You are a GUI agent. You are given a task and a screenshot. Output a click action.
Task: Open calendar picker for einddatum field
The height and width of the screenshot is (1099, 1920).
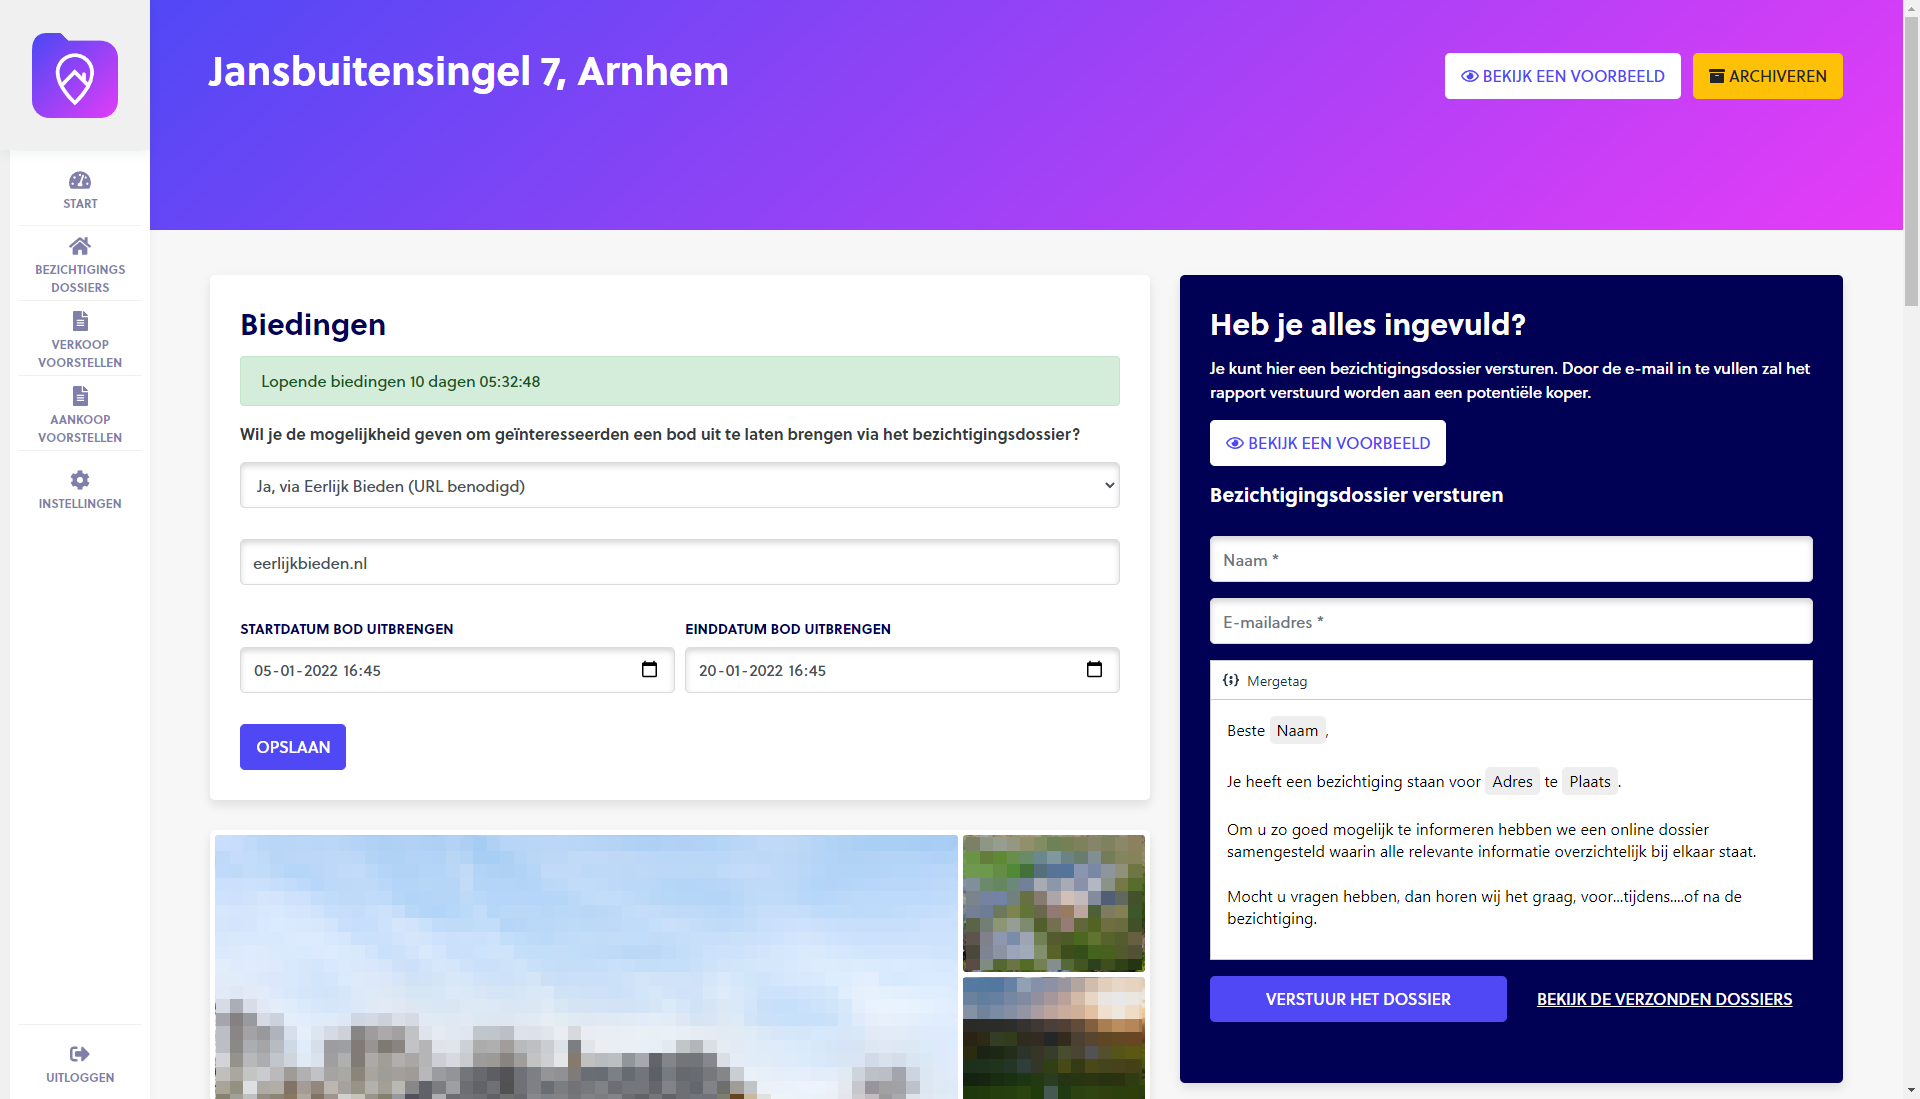[x=1094, y=670]
